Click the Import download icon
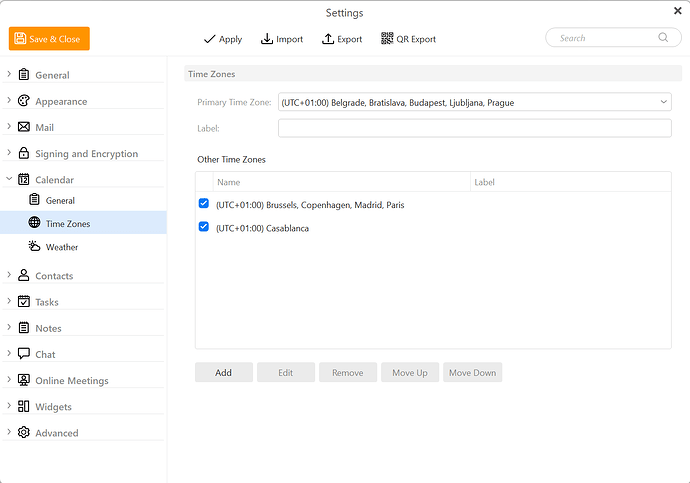This screenshot has height=483, width=690. (267, 39)
